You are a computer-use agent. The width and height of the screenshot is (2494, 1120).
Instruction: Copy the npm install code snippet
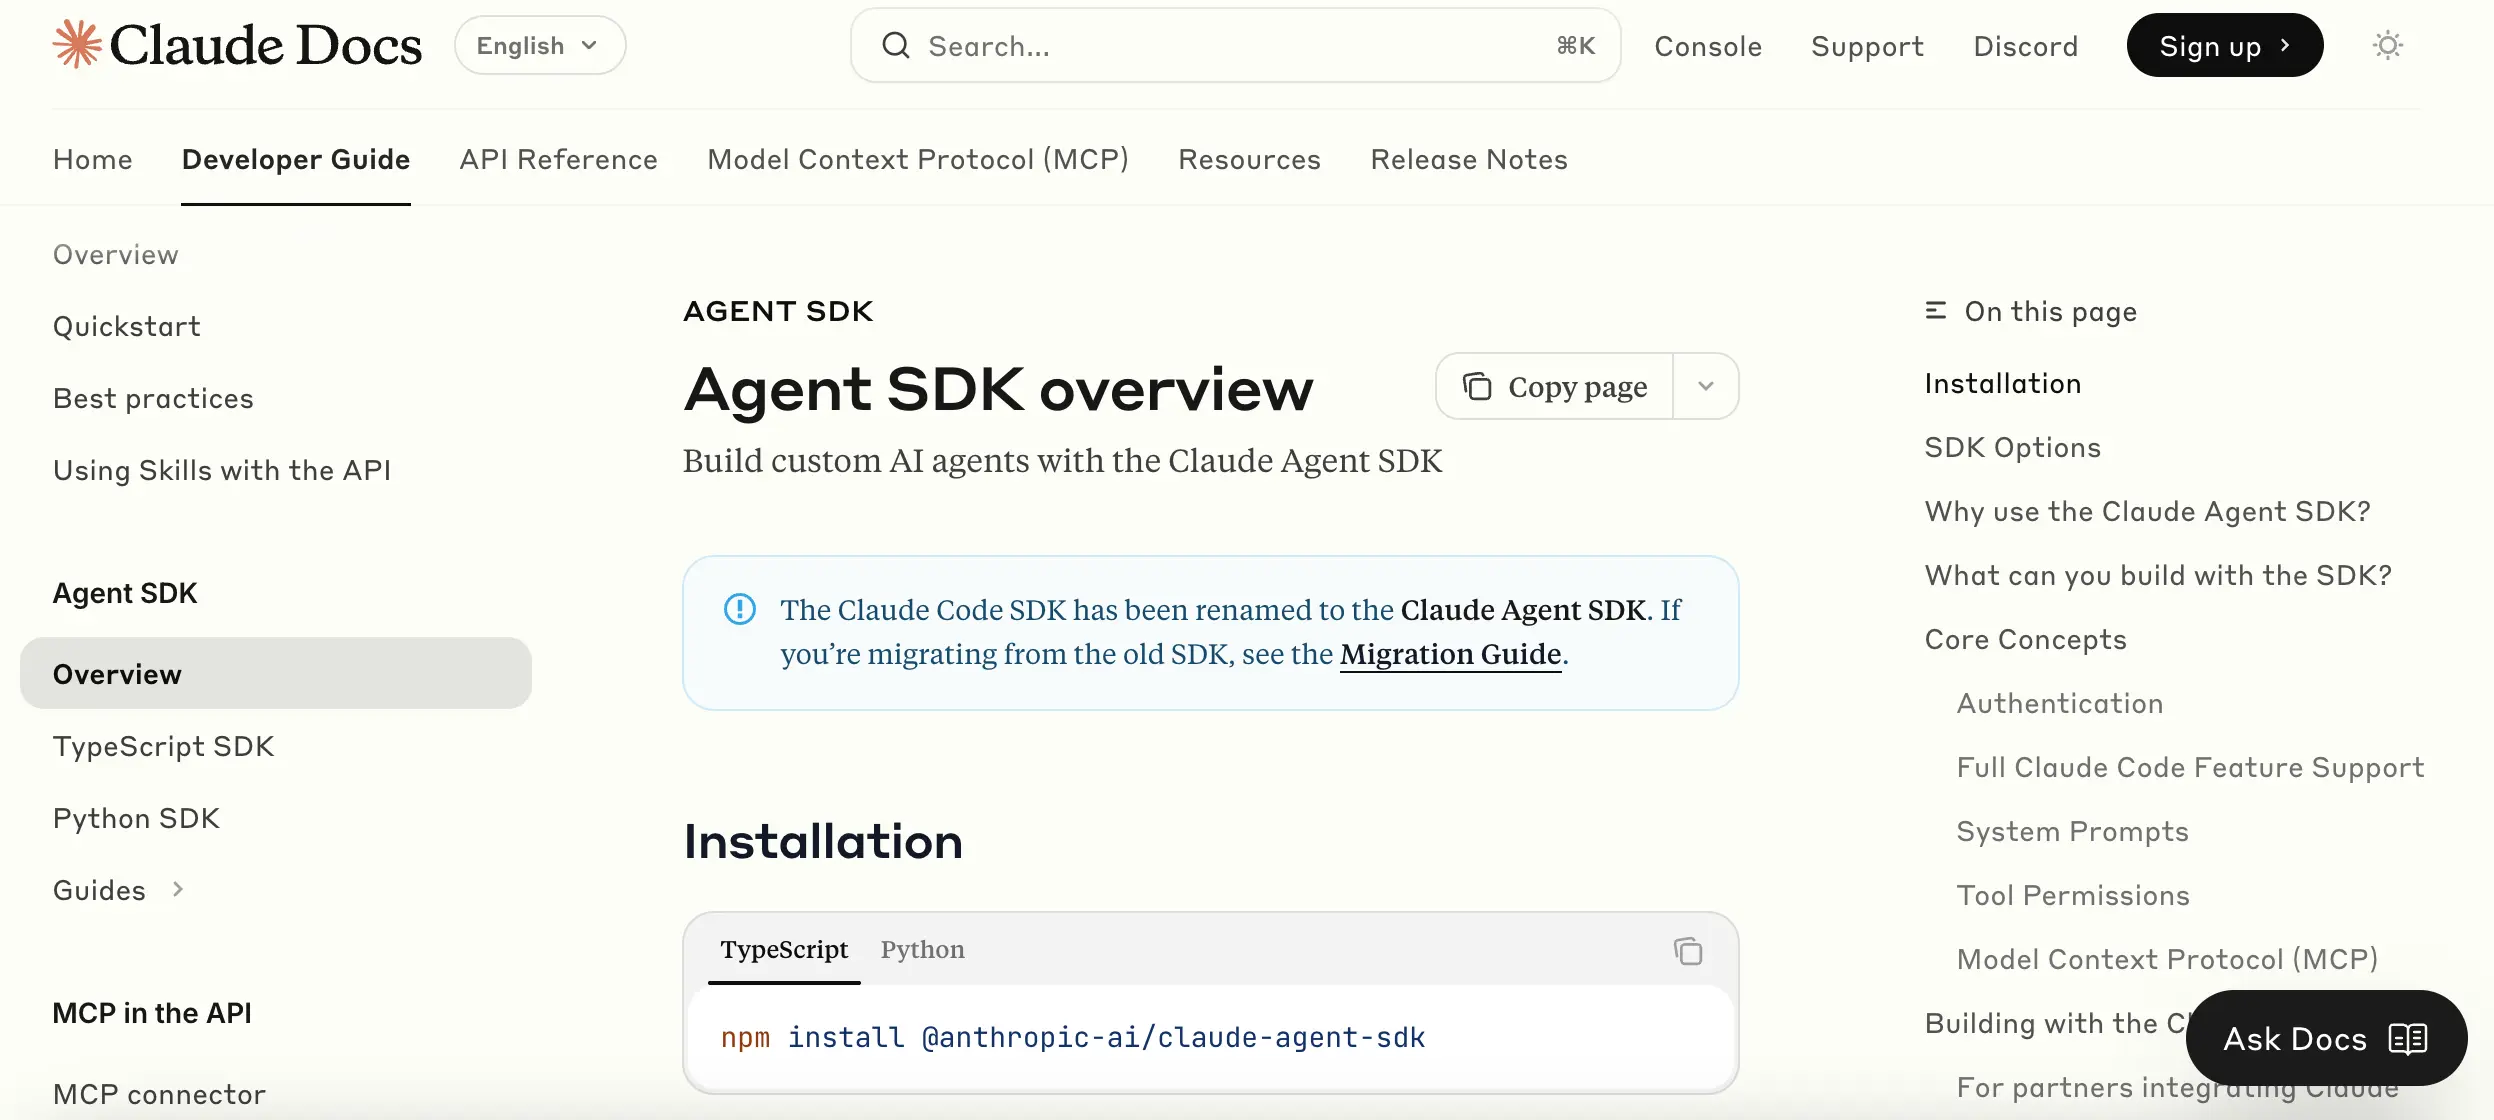pyautogui.click(x=1687, y=950)
